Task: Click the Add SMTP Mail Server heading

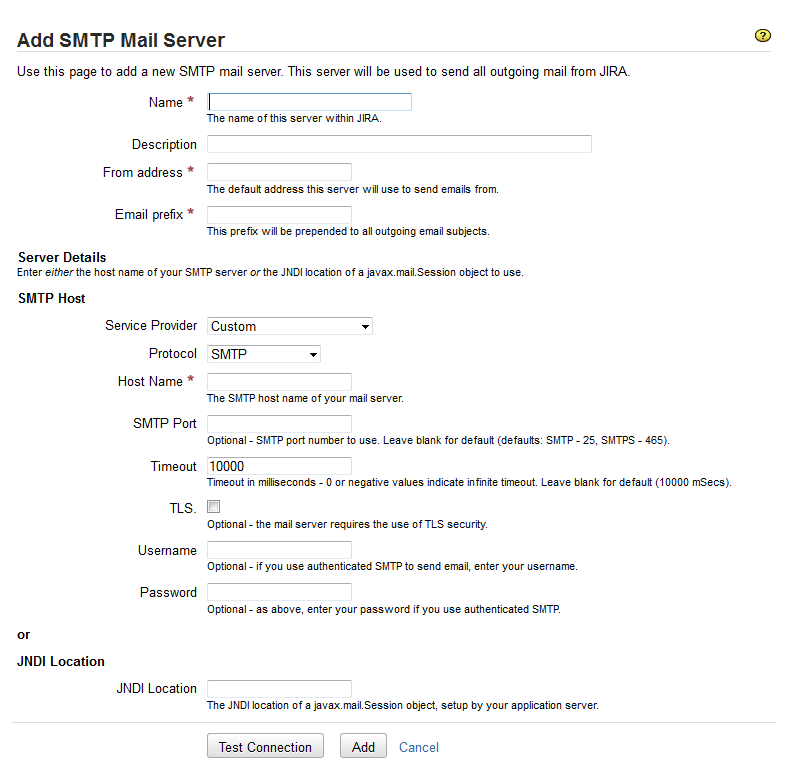Action: click(x=121, y=41)
